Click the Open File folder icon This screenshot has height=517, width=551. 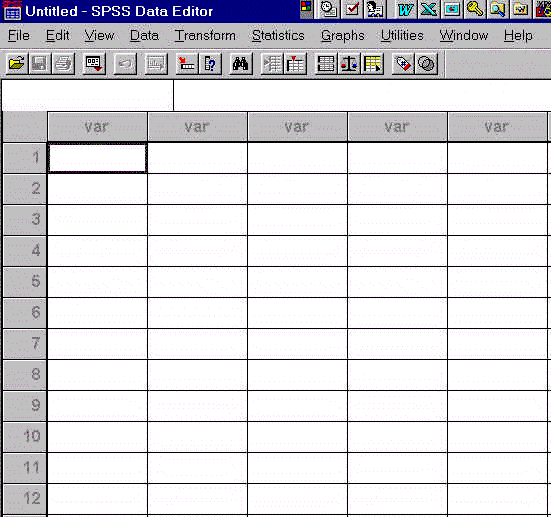(17, 64)
